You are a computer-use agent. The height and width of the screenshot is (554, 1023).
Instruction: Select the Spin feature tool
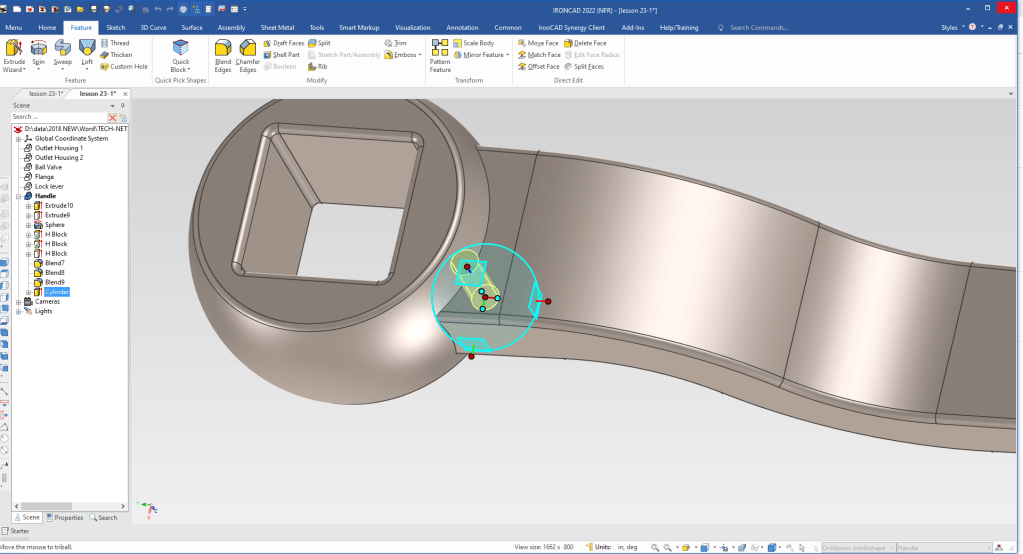(x=39, y=49)
